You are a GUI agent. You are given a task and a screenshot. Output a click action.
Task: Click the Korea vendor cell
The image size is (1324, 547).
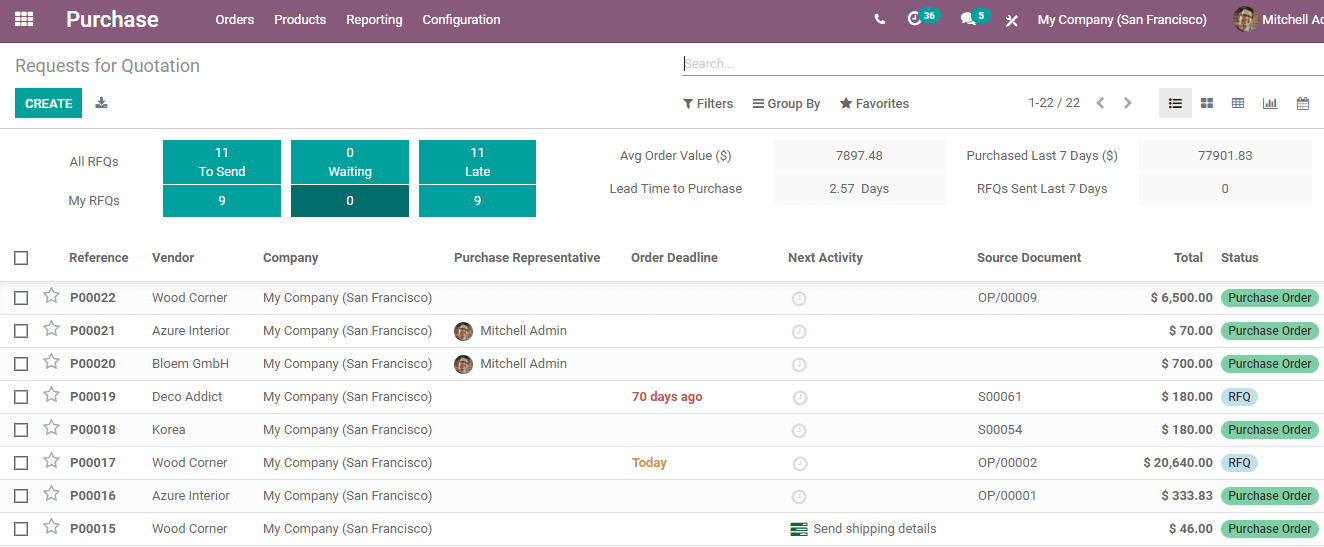(x=168, y=430)
